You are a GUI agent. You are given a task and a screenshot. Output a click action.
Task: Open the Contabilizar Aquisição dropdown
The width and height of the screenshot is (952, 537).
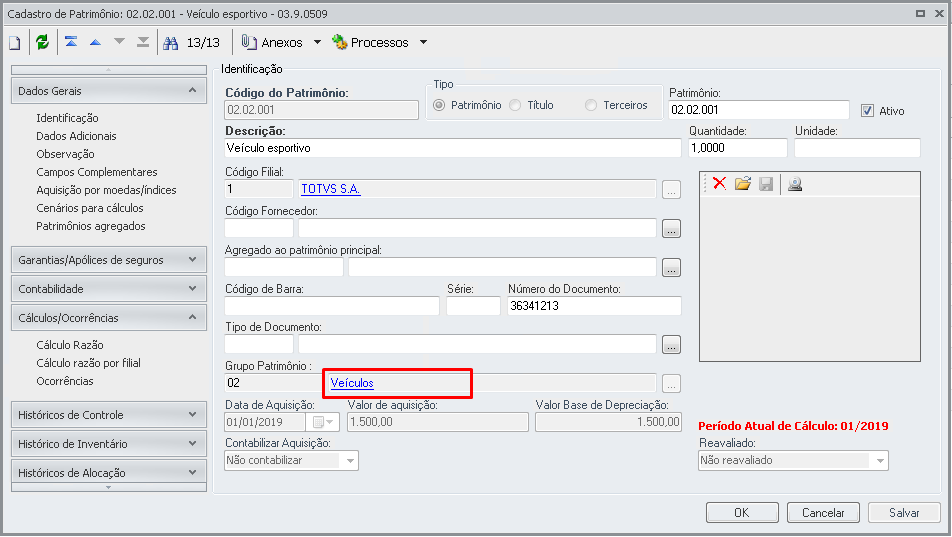(350, 460)
